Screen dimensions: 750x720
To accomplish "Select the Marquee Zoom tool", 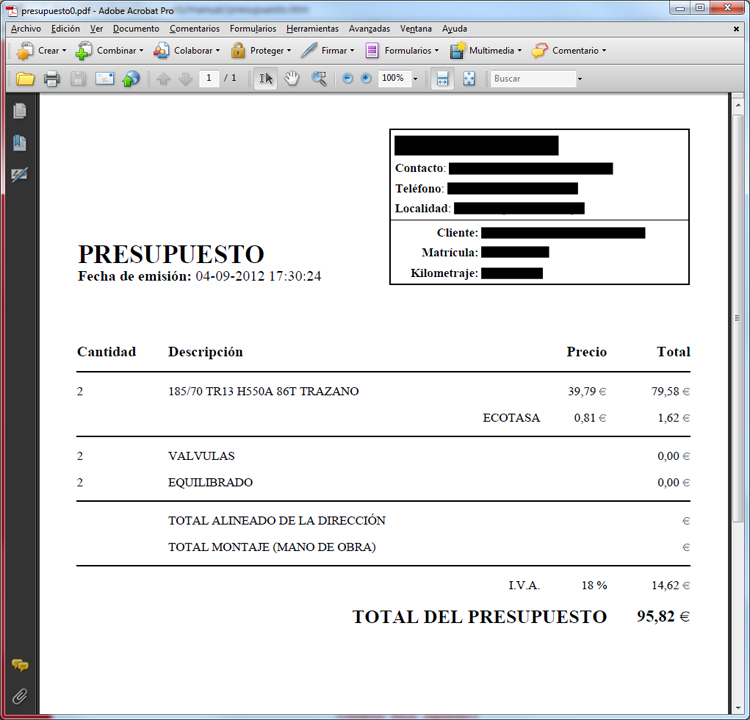I will click(x=319, y=78).
